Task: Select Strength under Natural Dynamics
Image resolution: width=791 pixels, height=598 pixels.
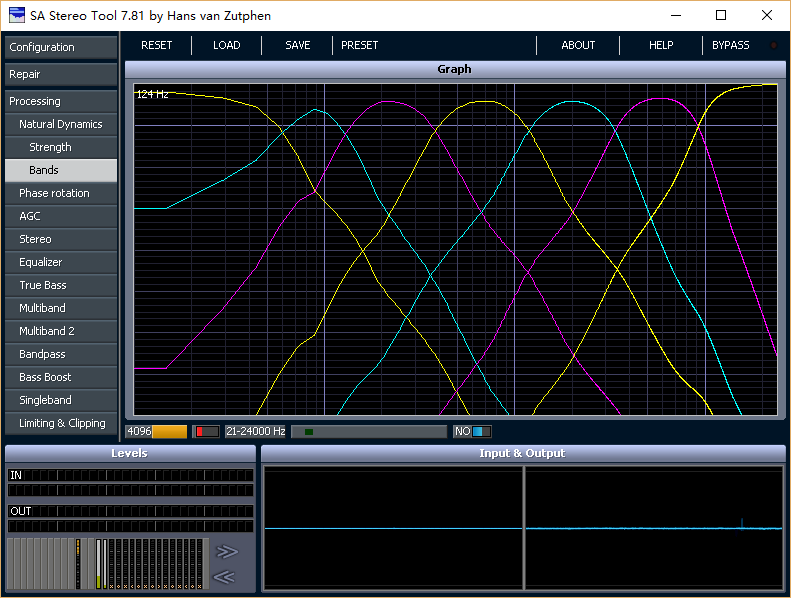Action: (x=60, y=147)
